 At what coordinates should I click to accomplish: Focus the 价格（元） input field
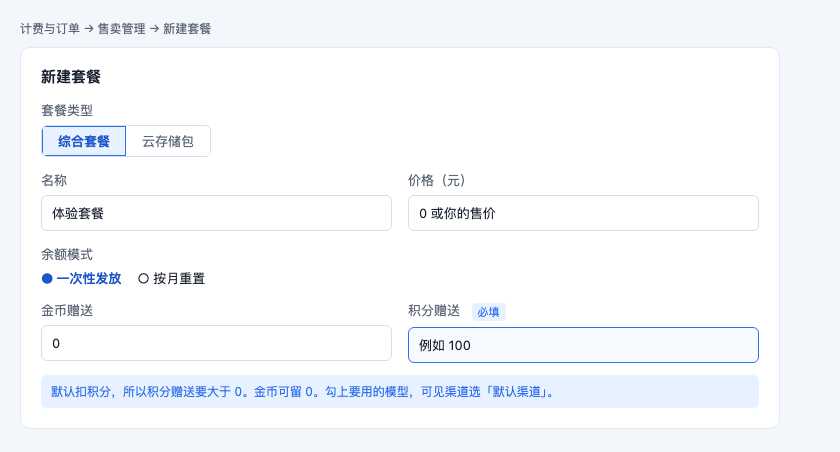[583, 213]
